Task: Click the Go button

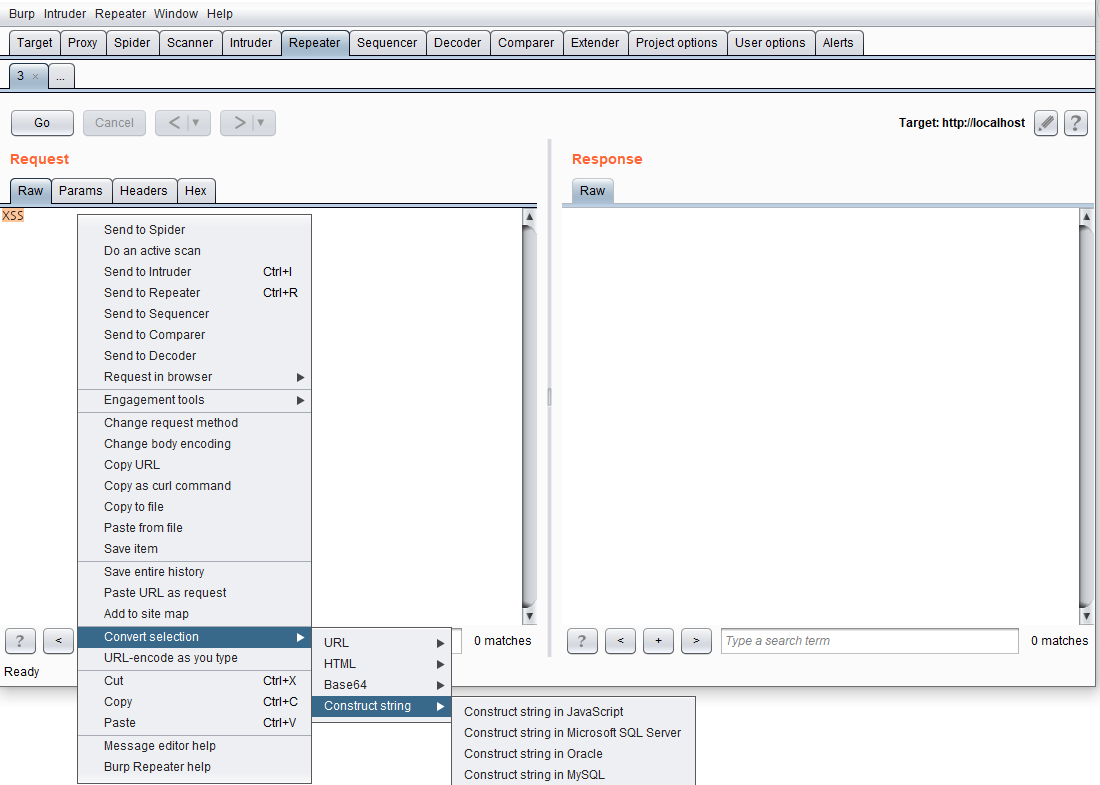Action: pyautogui.click(x=42, y=123)
